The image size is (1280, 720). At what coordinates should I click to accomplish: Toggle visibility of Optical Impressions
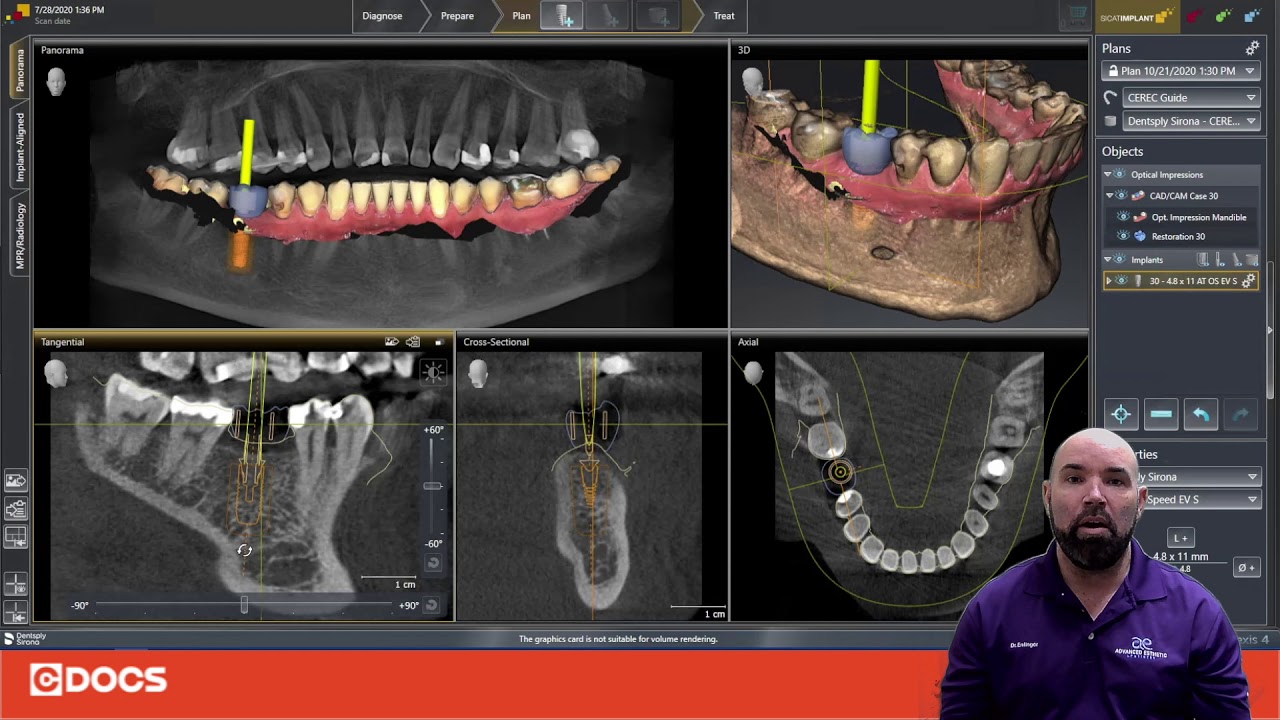(1120, 175)
